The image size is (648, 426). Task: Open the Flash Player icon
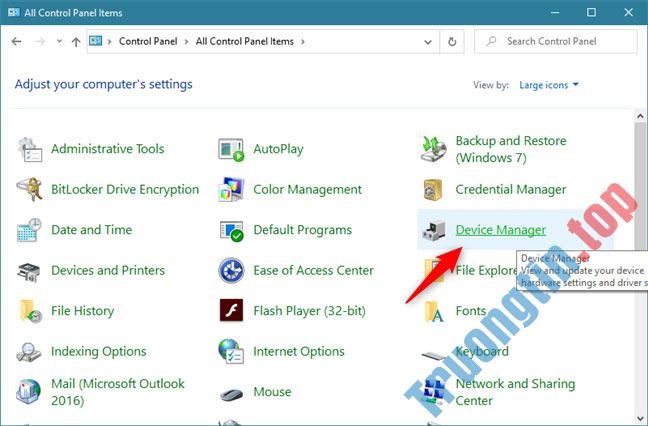231,310
